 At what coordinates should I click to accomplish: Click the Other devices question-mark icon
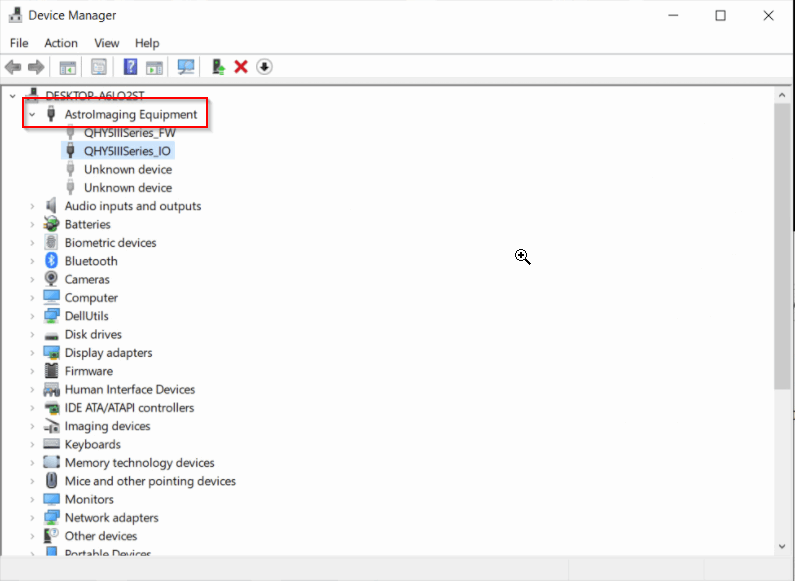(x=51, y=536)
